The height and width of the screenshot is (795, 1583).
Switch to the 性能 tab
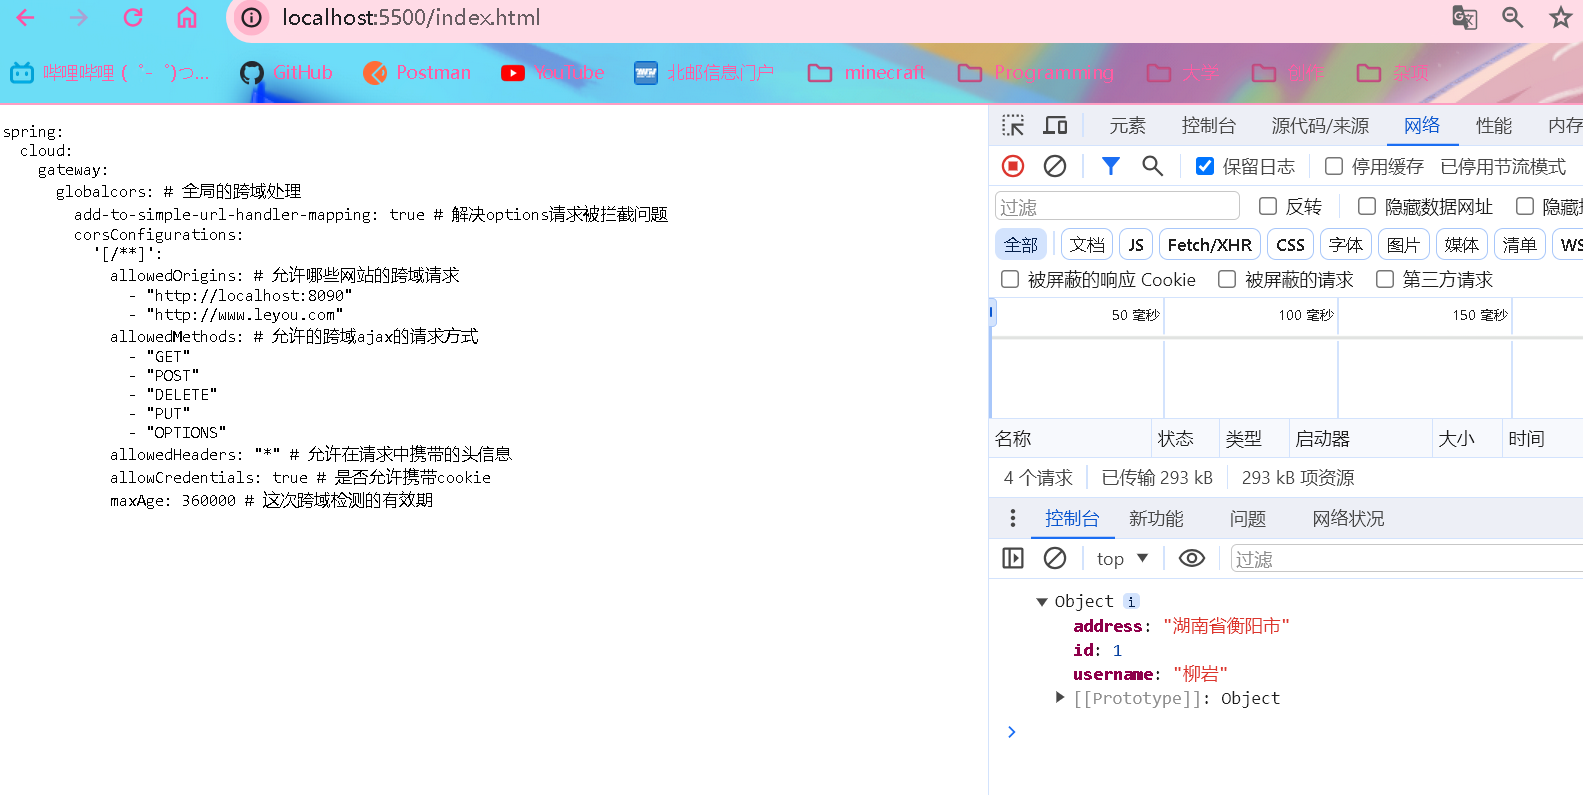(x=1494, y=125)
